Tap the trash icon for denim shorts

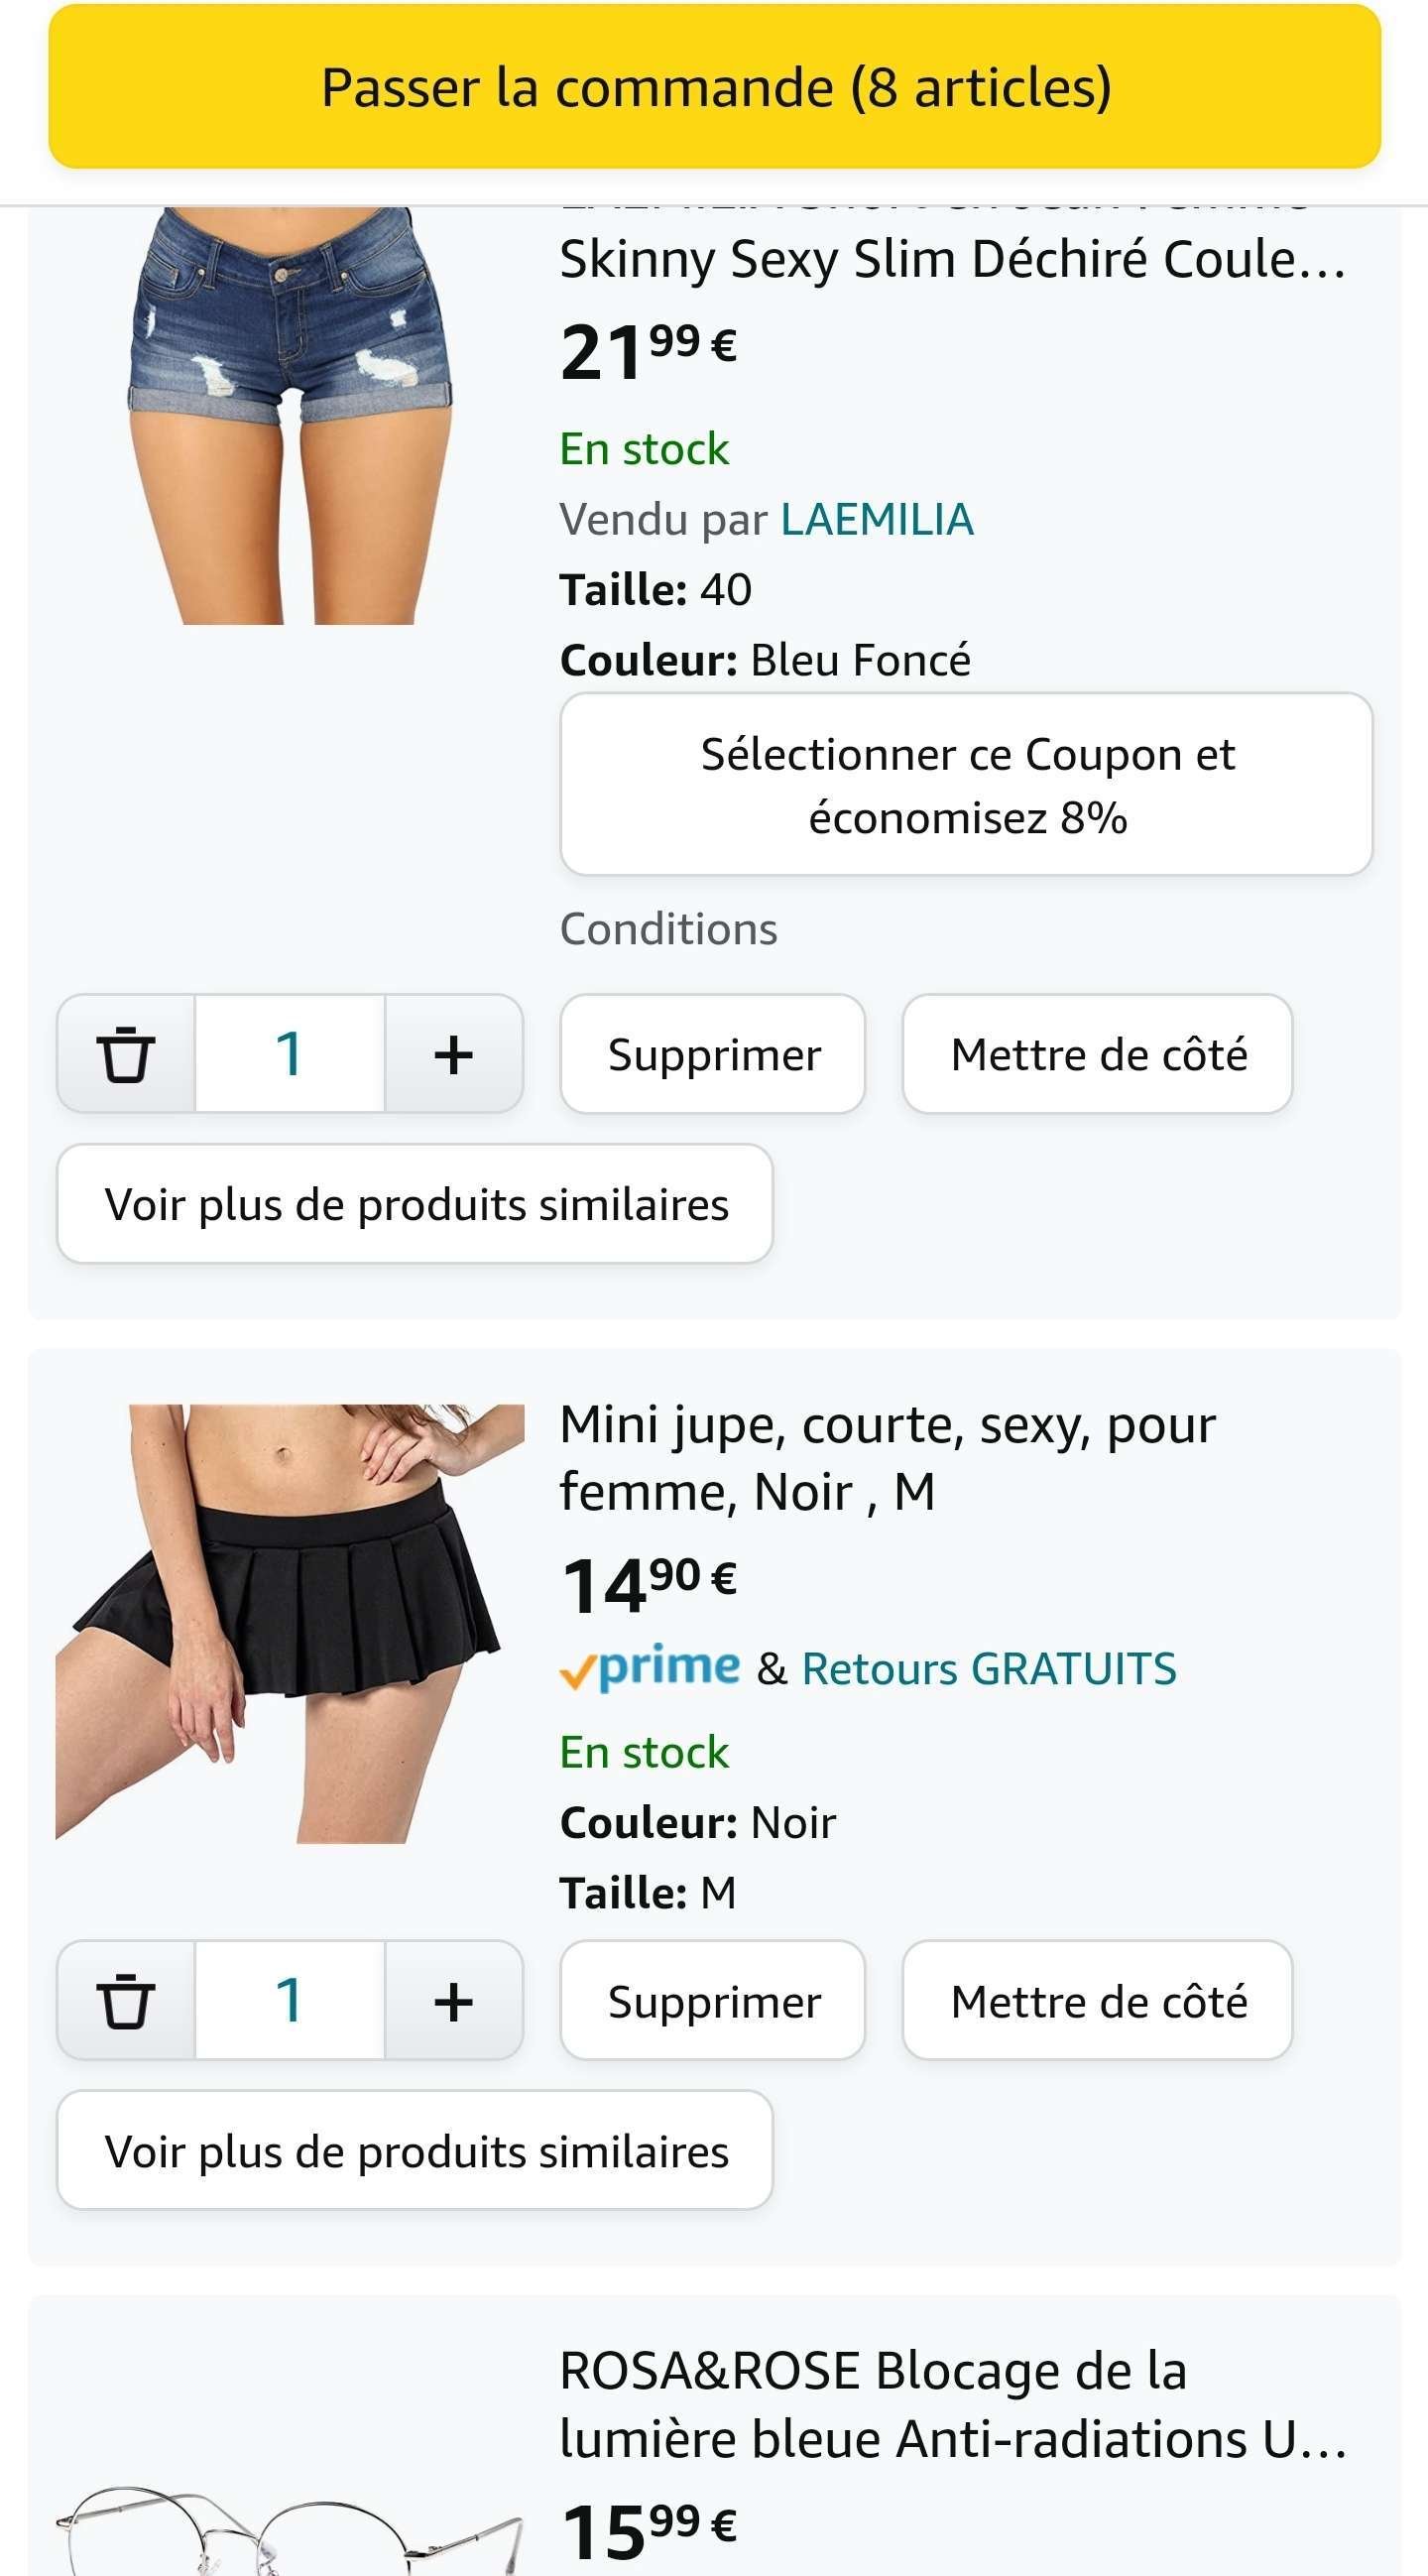tap(126, 1054)
